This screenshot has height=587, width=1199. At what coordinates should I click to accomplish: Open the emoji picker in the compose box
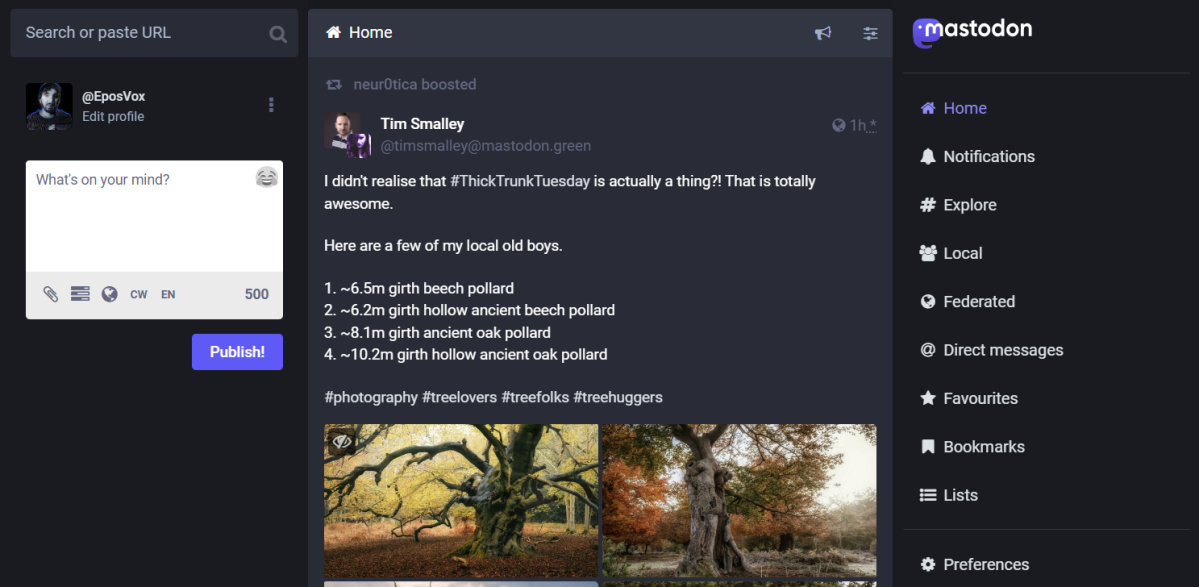(266, 178)
